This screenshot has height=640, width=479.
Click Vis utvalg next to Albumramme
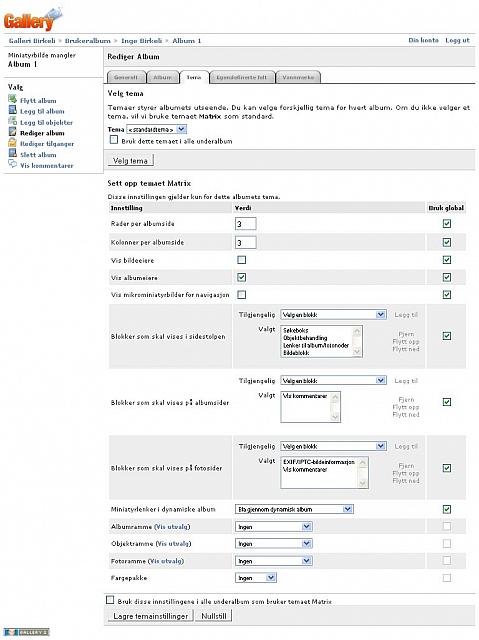click(x=173, y=527)
